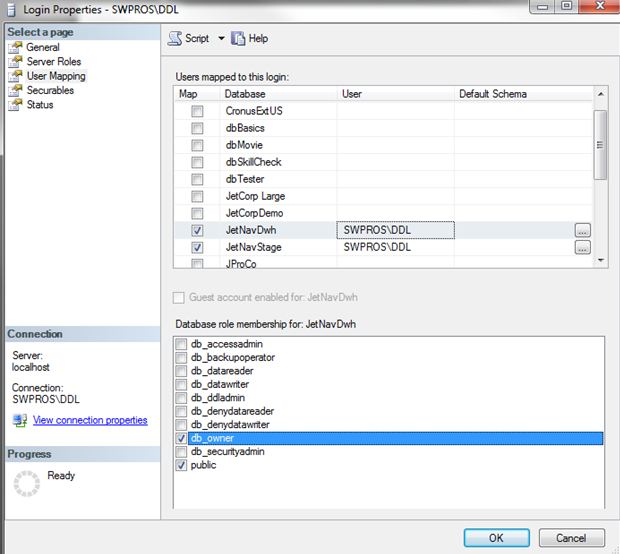This screenshot has height=554, width=620.
Task: Enable mapping for the dbMovie database
Action: click(197, 145)
